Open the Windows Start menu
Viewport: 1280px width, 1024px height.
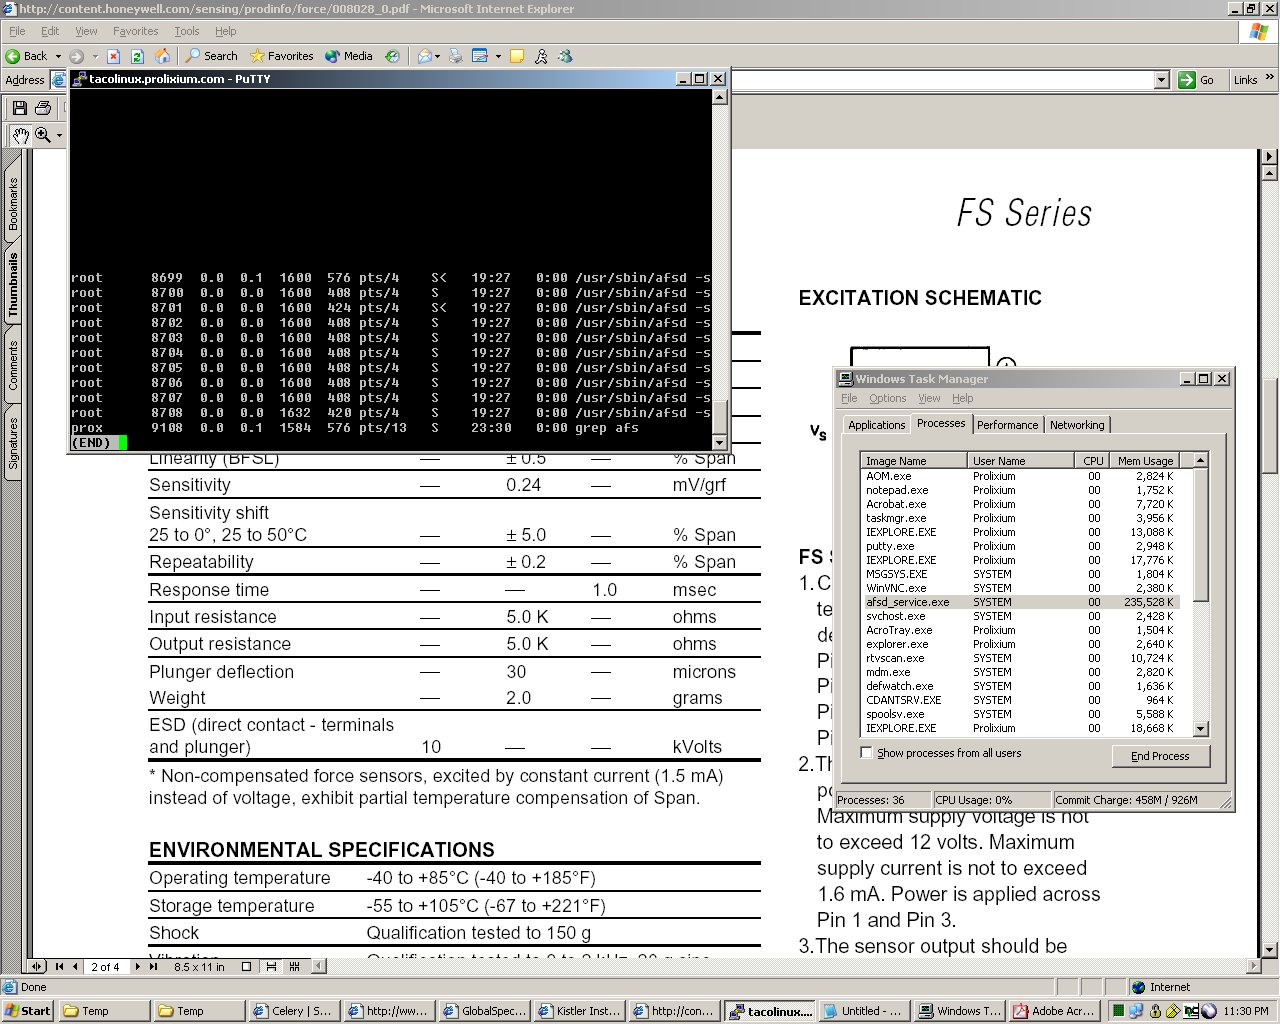28,1011
